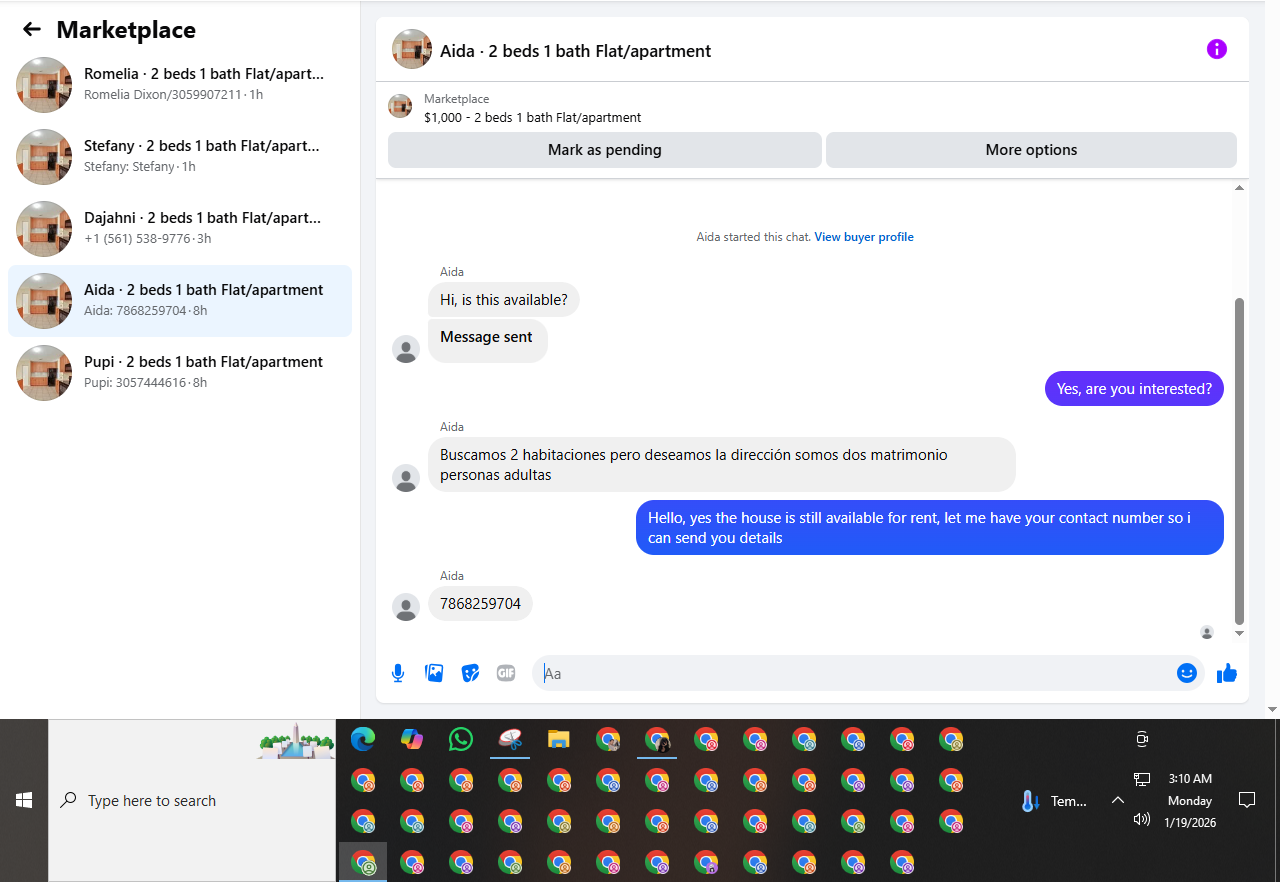Click the "Hi, is this available?" message
1280x882 pixels.
point(504,299)
